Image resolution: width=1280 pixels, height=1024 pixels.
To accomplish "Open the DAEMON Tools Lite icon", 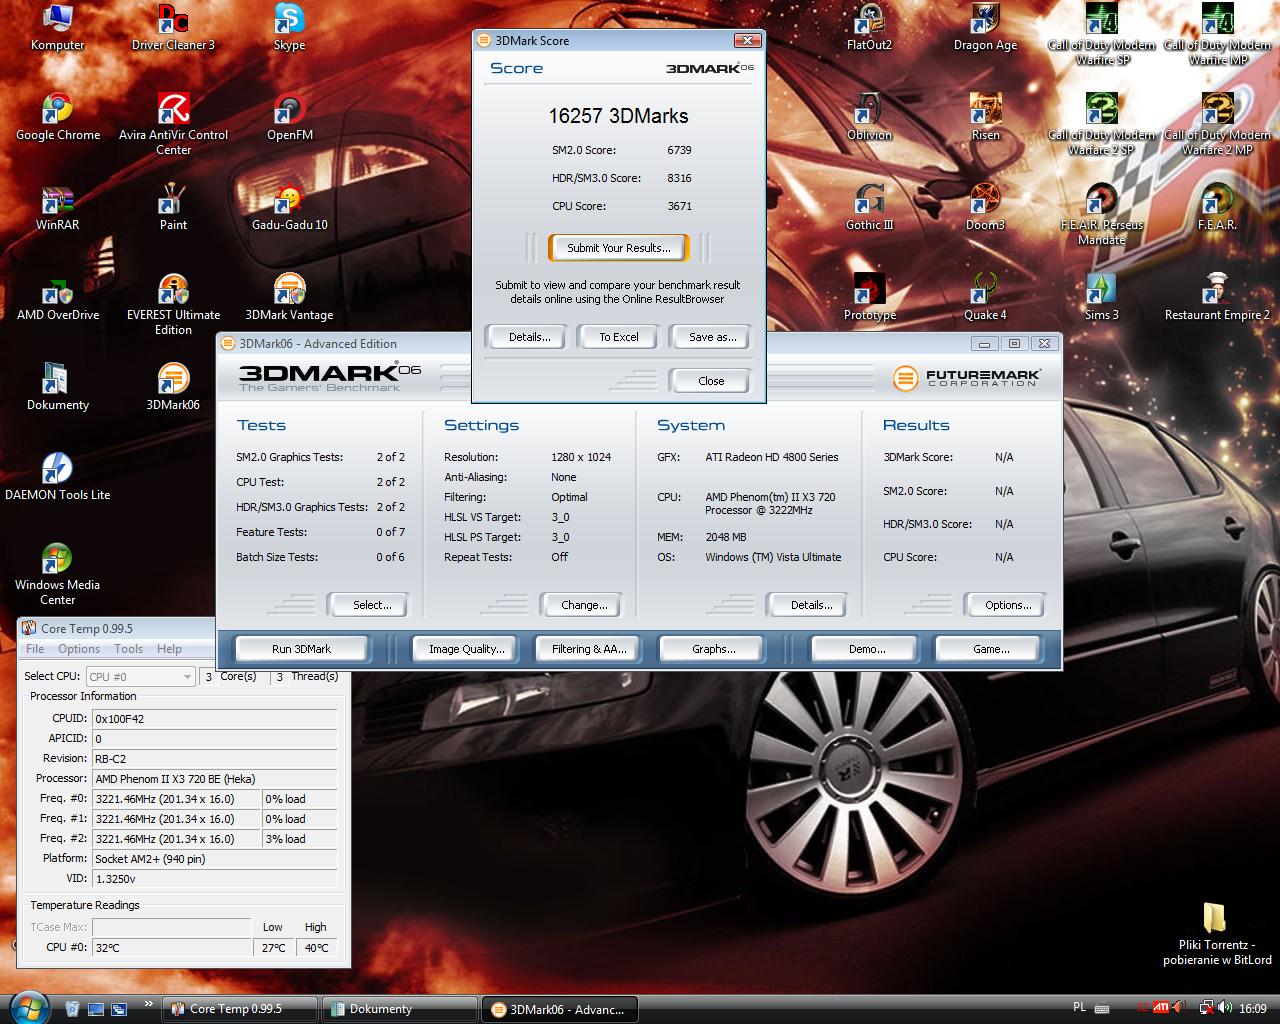I will pos(58,478).
